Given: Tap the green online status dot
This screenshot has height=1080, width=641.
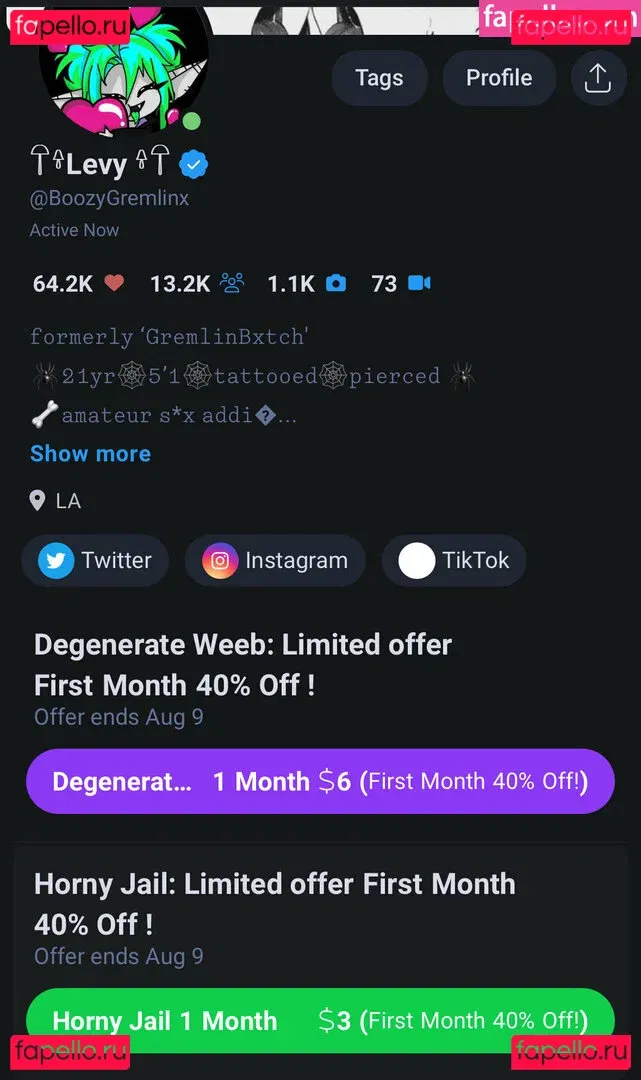Looking at the screenshot, I should 191,122.
